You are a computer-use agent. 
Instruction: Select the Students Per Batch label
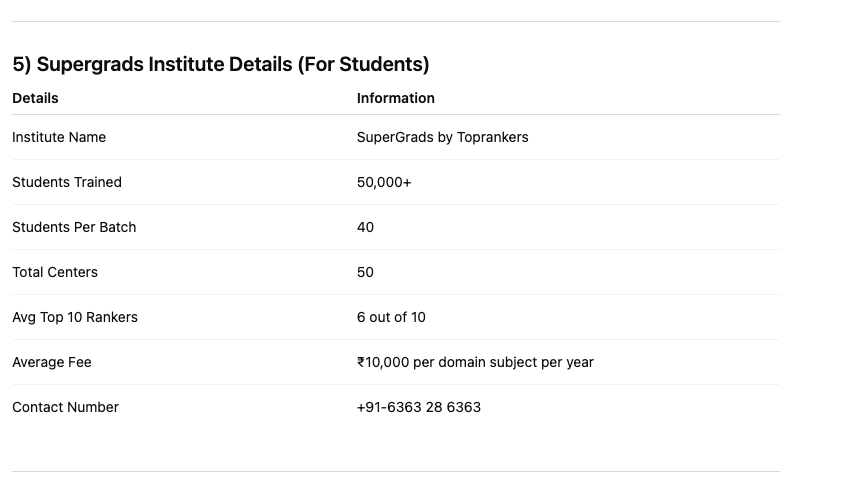click(x=74, y=227)
